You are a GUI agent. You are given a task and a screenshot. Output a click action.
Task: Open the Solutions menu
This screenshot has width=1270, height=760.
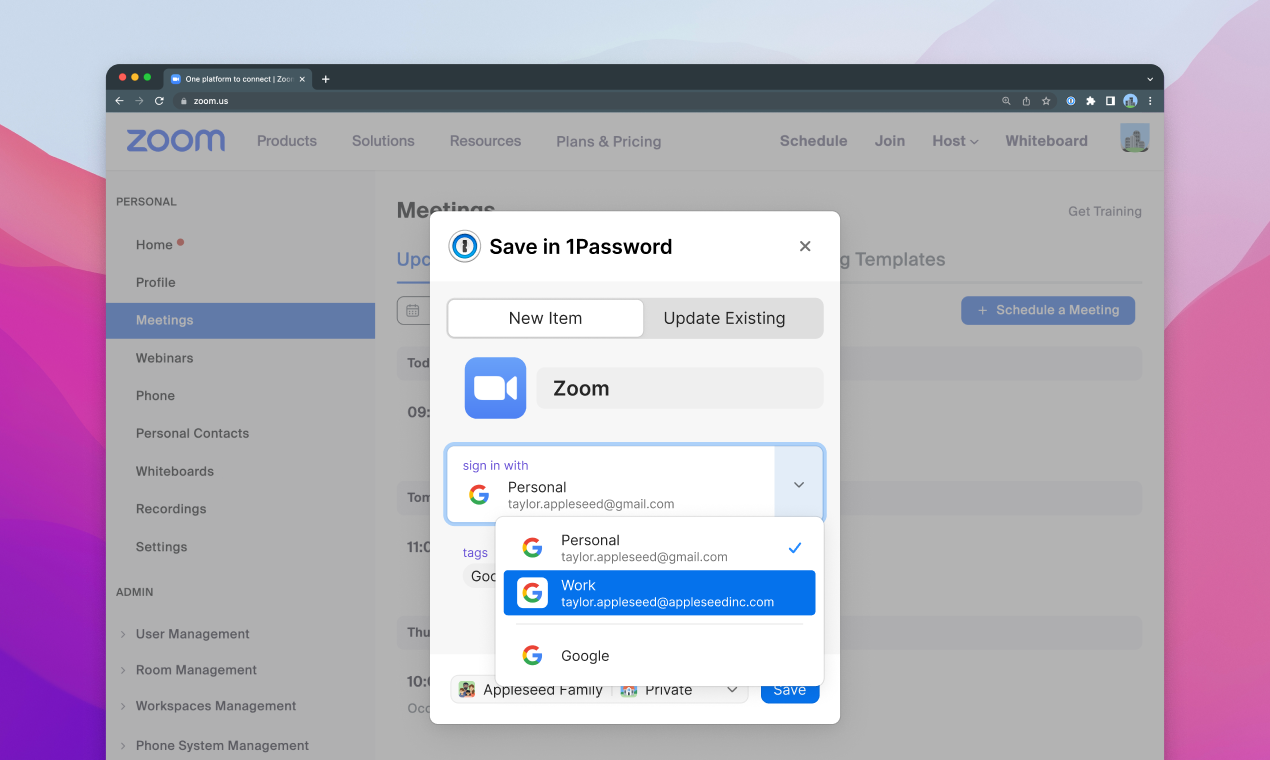click(383, 141)
